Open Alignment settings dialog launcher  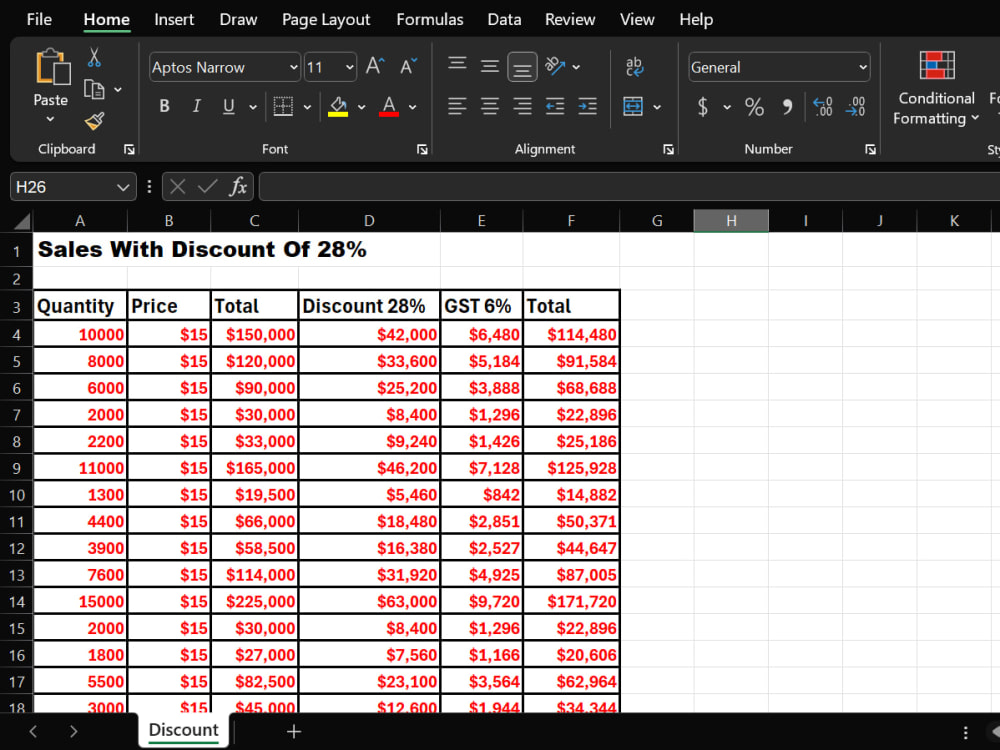point(668,149)
